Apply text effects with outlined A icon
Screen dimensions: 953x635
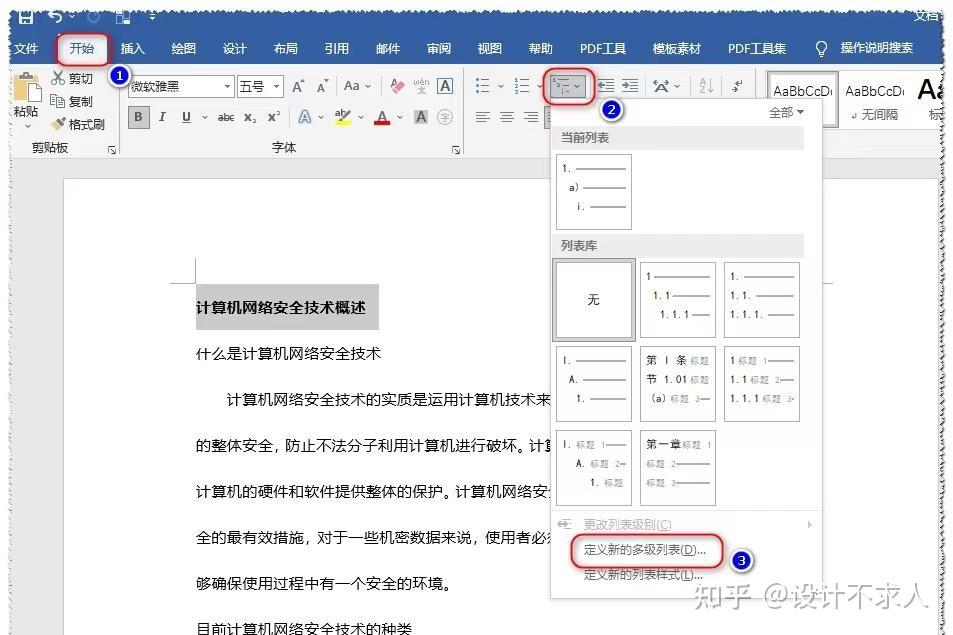[304, 117]
